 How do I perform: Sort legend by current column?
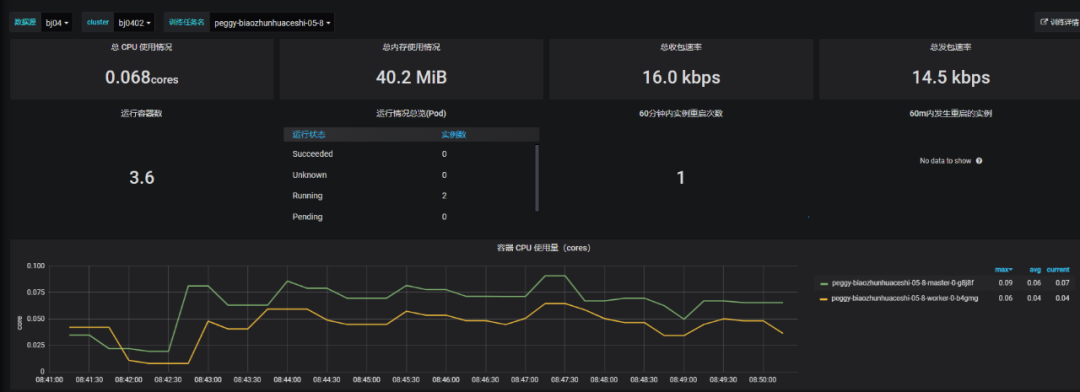pos(1058,269)
